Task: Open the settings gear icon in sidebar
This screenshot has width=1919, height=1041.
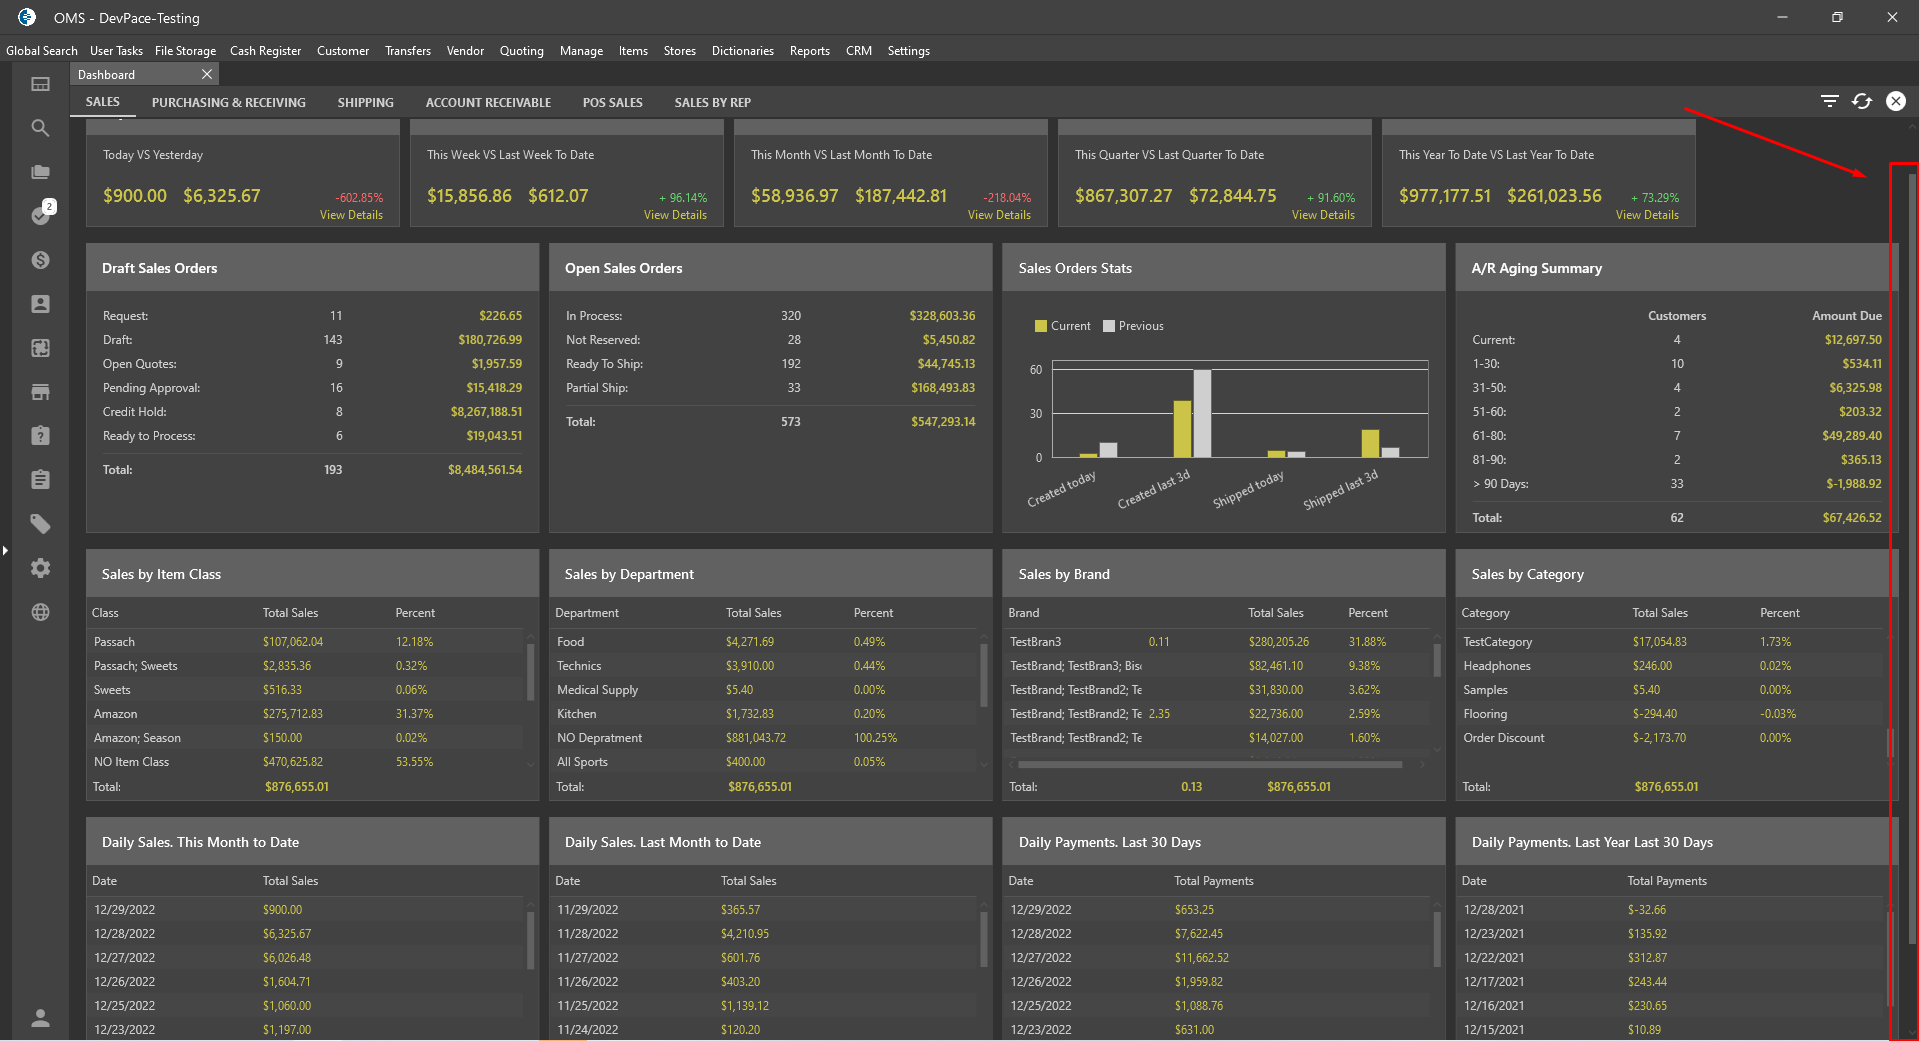Action: click(x=40, y=568)
